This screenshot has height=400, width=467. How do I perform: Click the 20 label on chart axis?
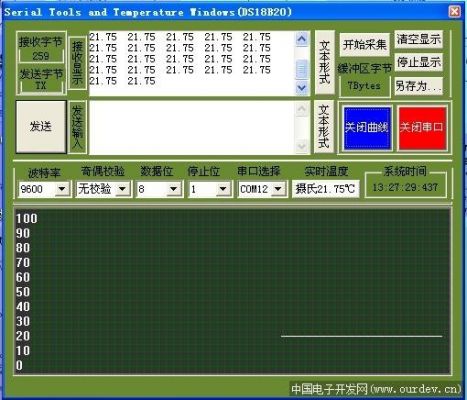pos(23,336)
